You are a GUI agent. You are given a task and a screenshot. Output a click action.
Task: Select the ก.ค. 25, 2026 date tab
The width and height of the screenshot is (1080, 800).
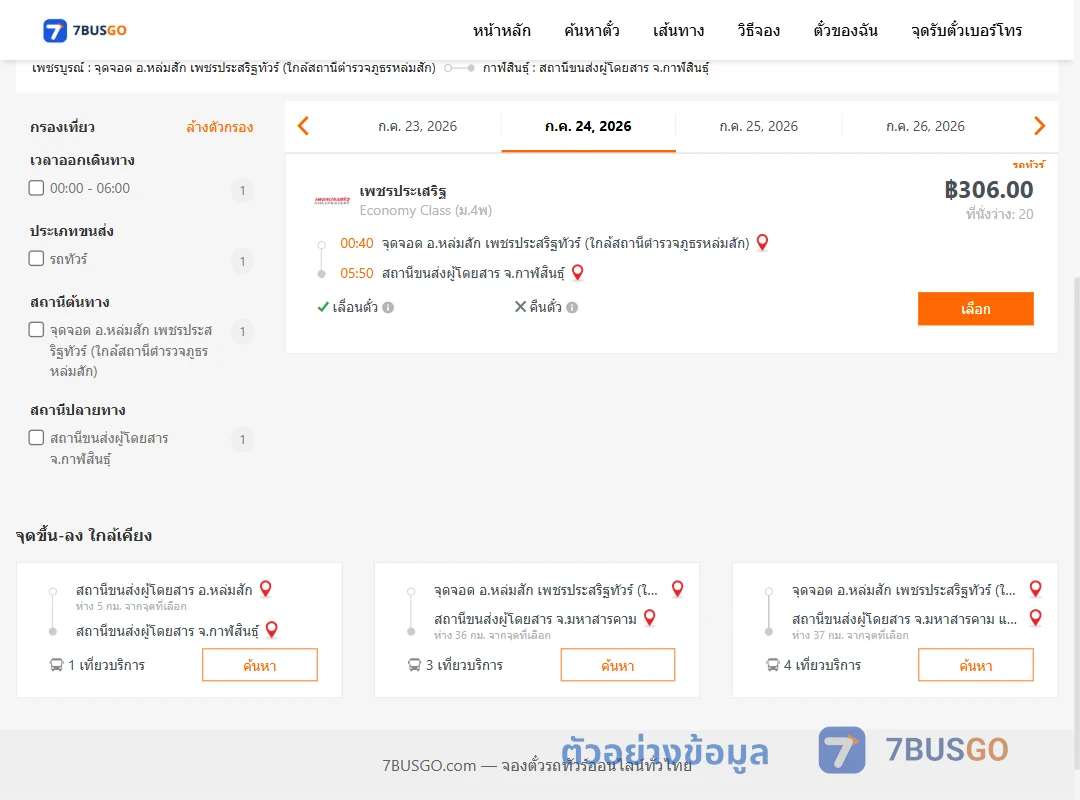[758, 126]
